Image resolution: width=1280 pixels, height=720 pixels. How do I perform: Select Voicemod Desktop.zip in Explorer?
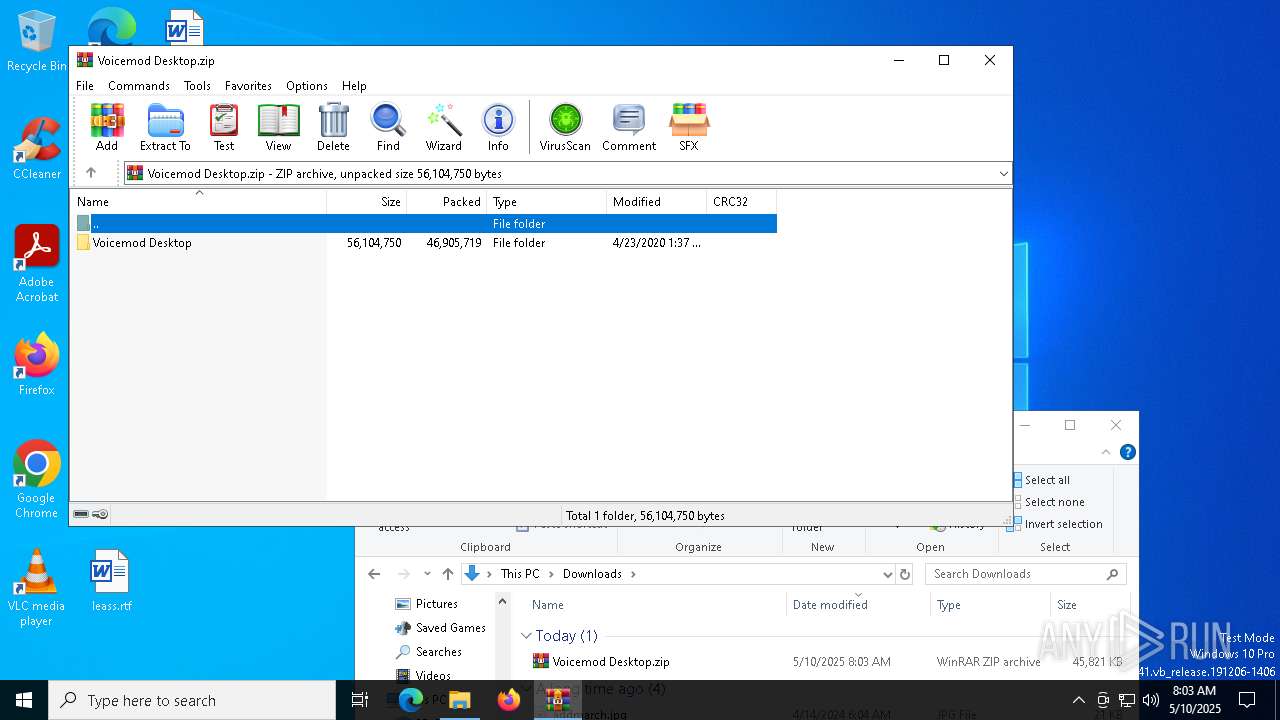(601, 662)
